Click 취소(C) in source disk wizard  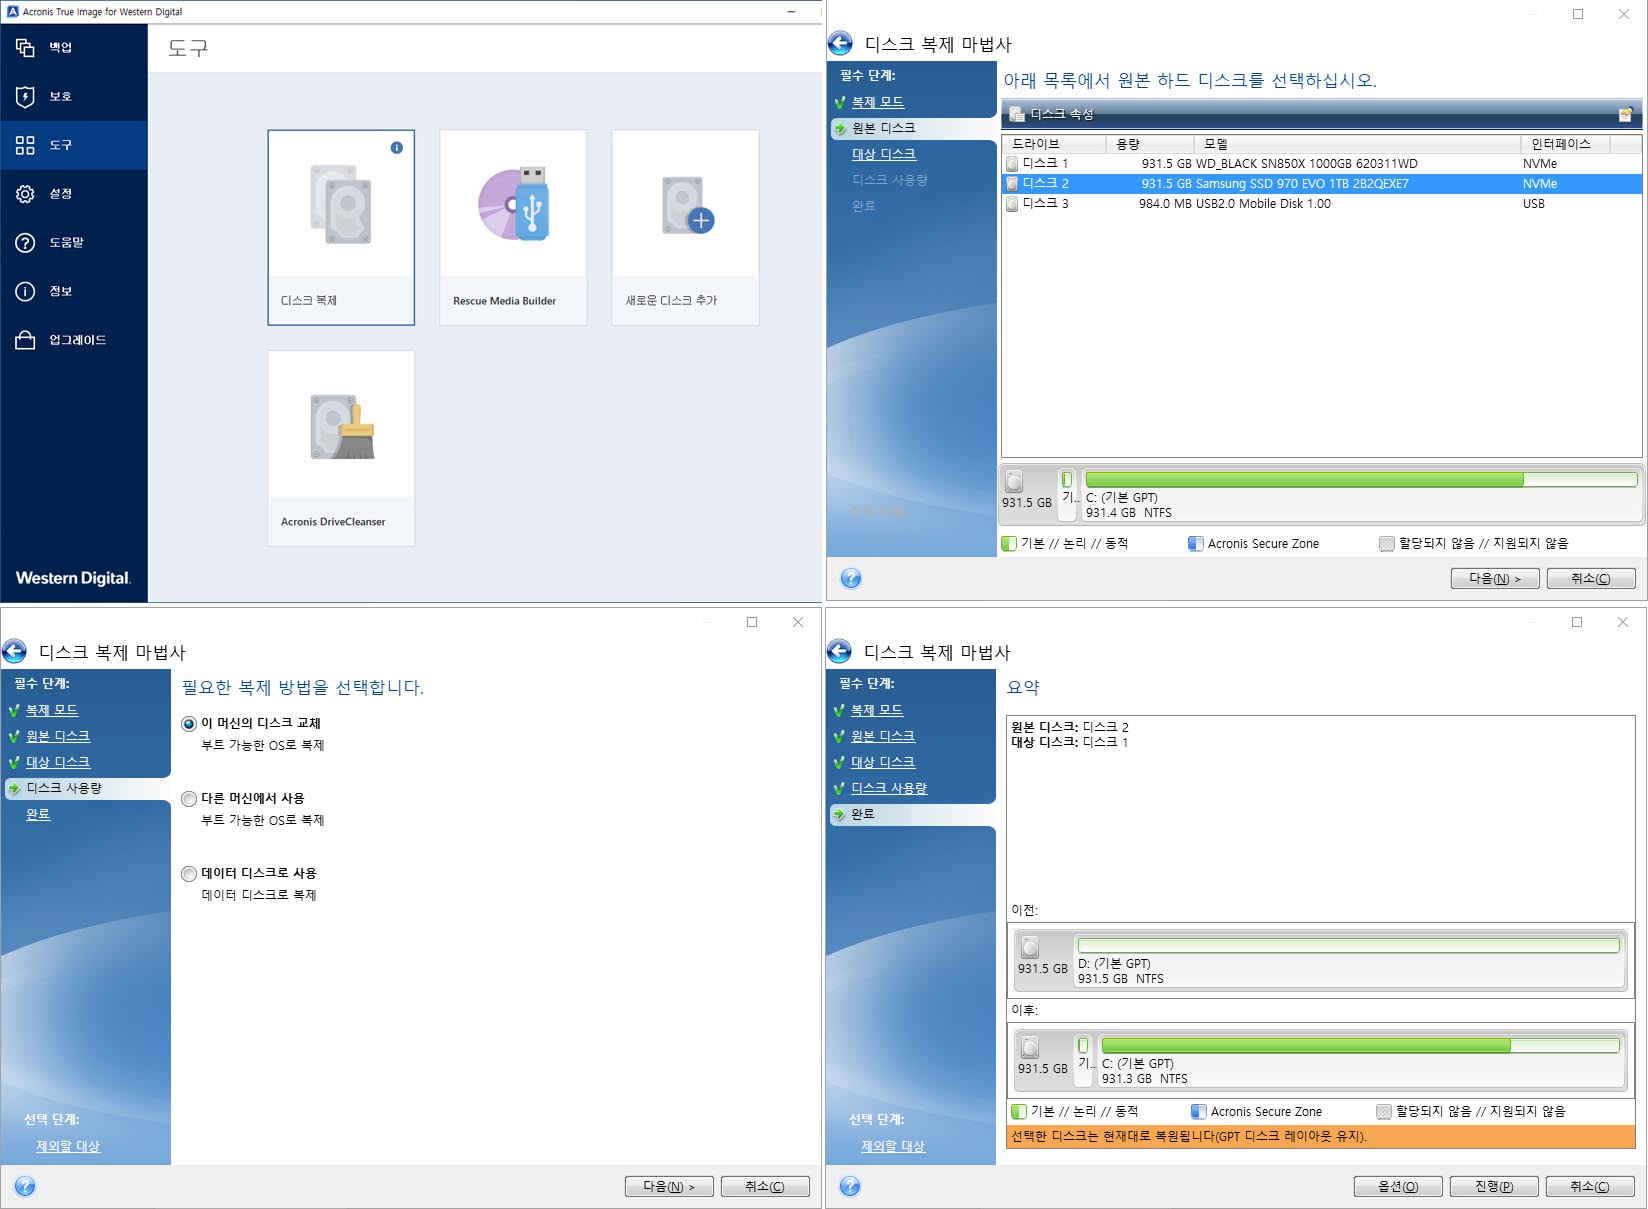[1591, 578]
